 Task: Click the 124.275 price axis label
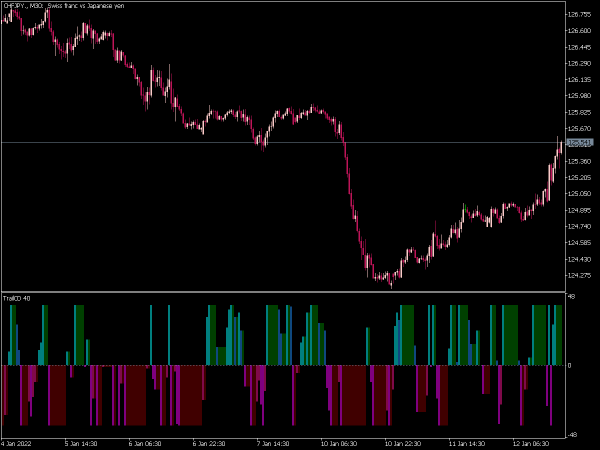(x=579, y=275)
